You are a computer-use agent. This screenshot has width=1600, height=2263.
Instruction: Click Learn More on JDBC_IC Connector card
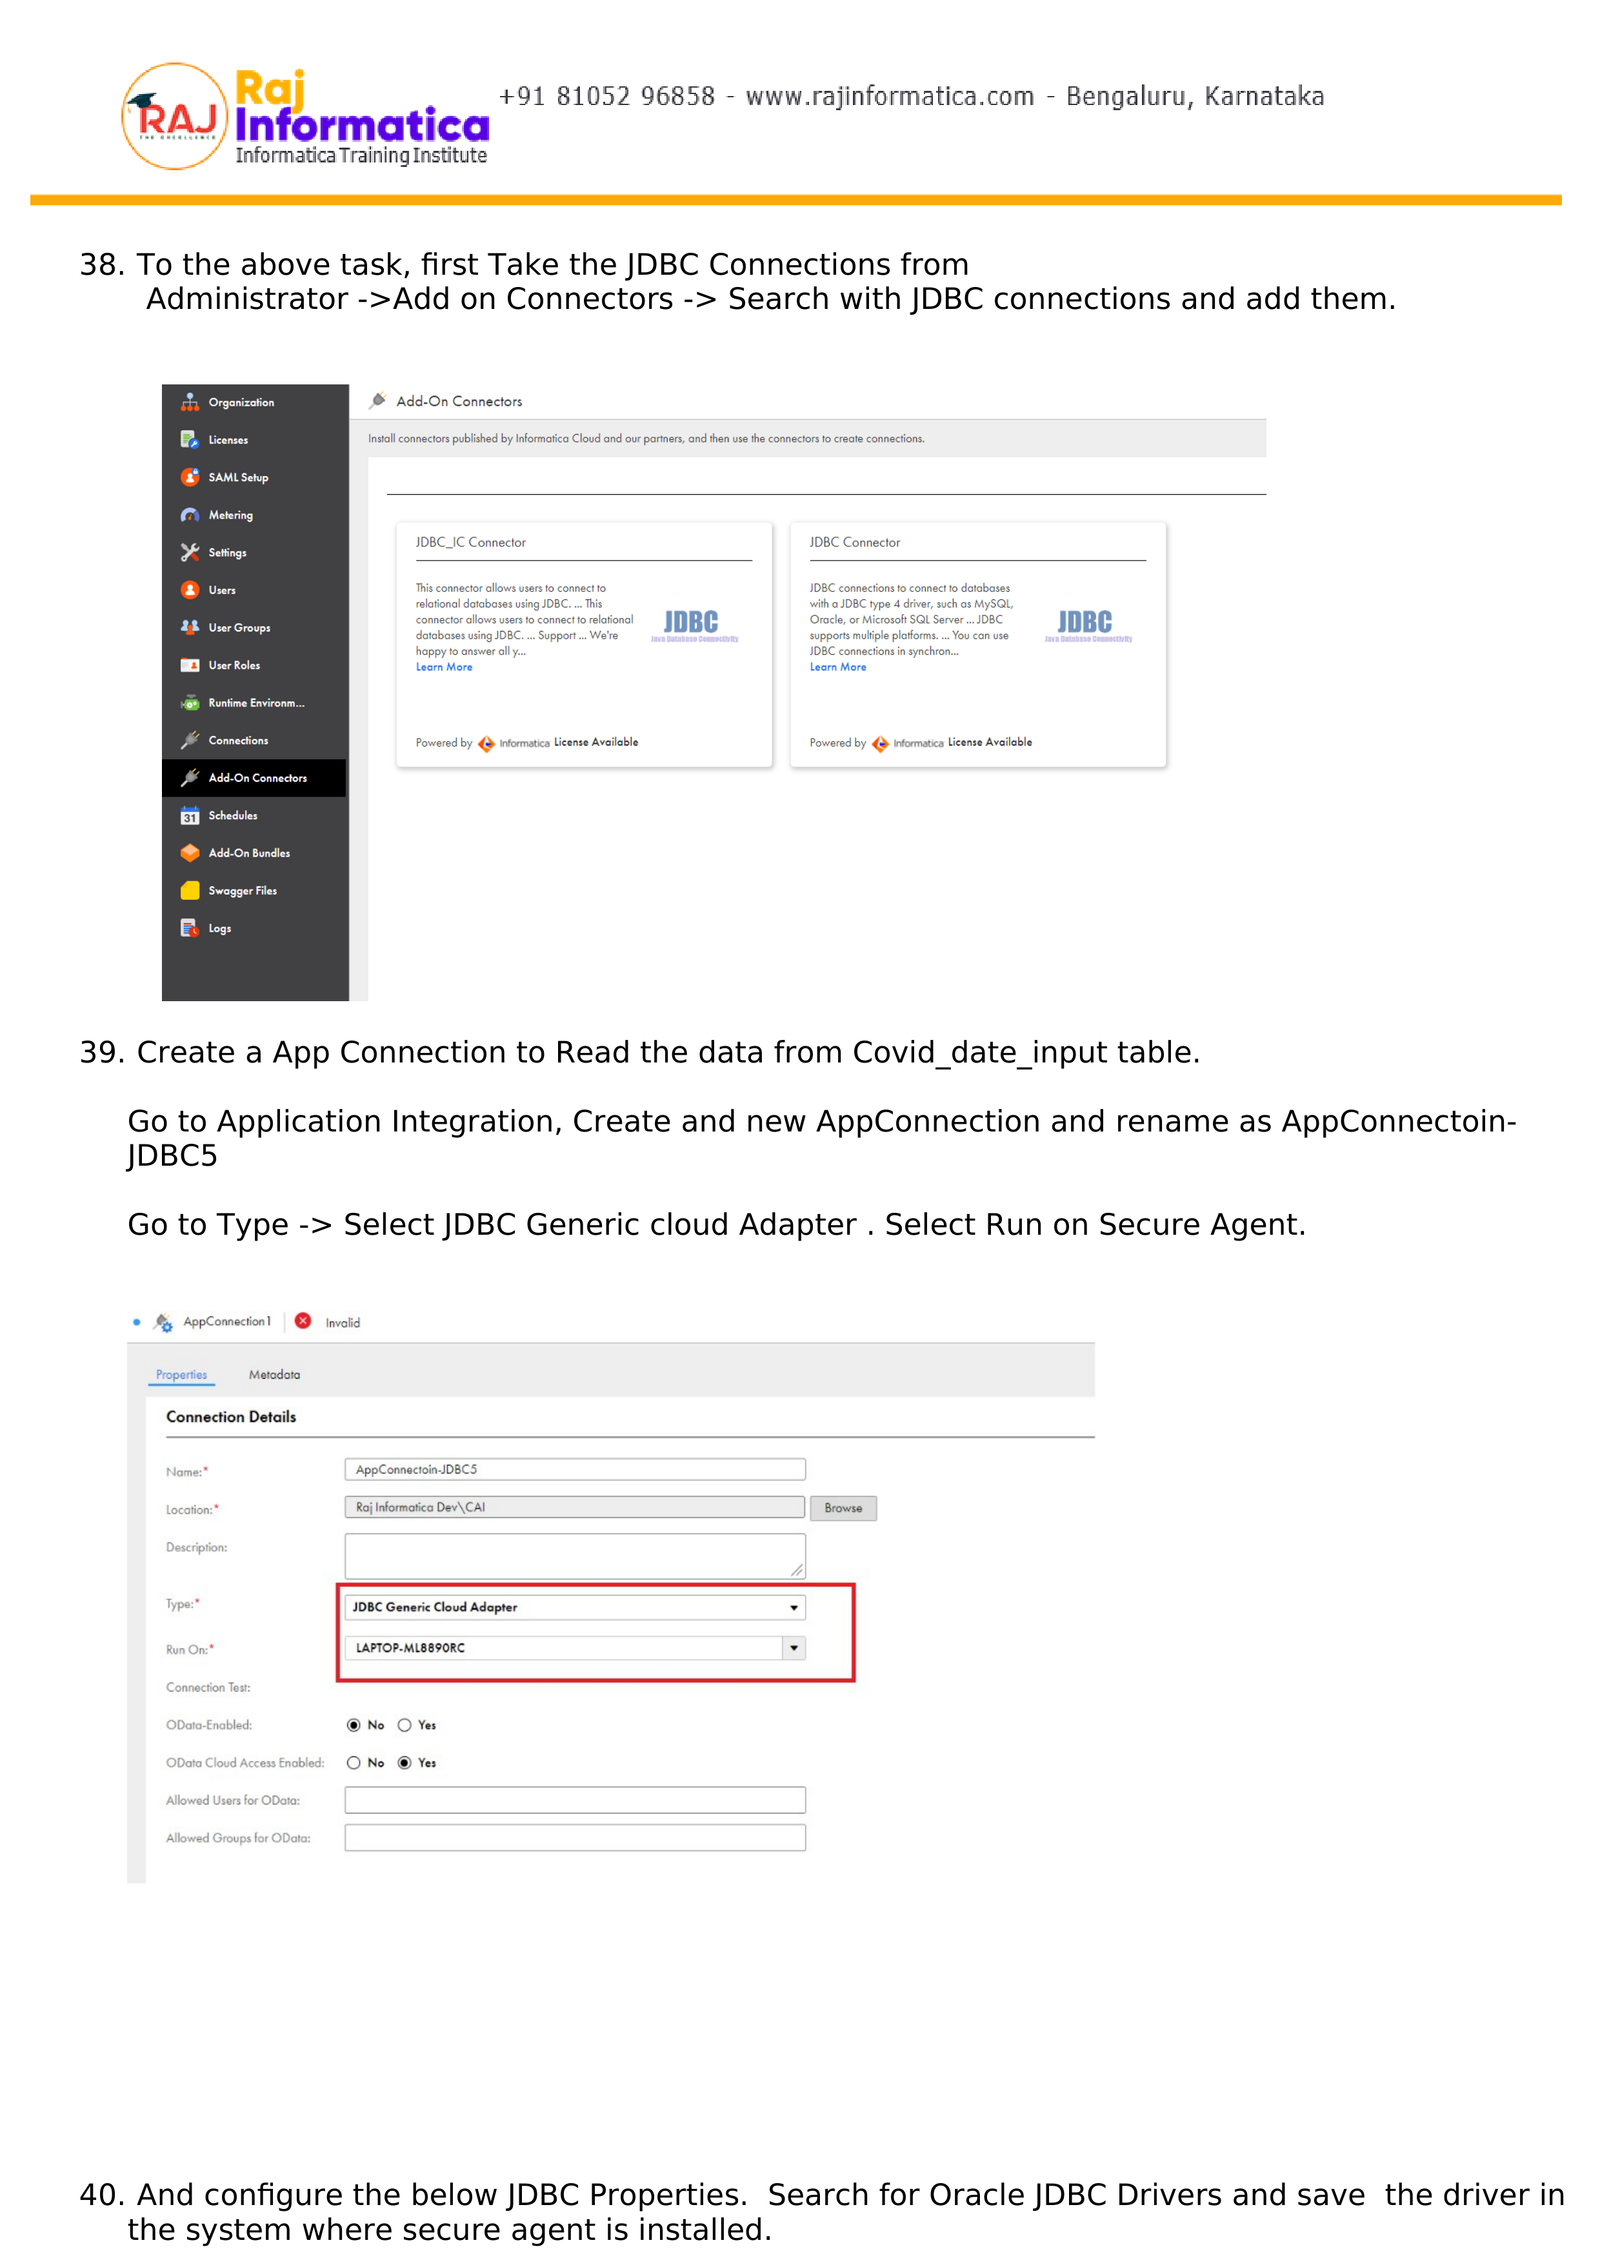(444, 667)
